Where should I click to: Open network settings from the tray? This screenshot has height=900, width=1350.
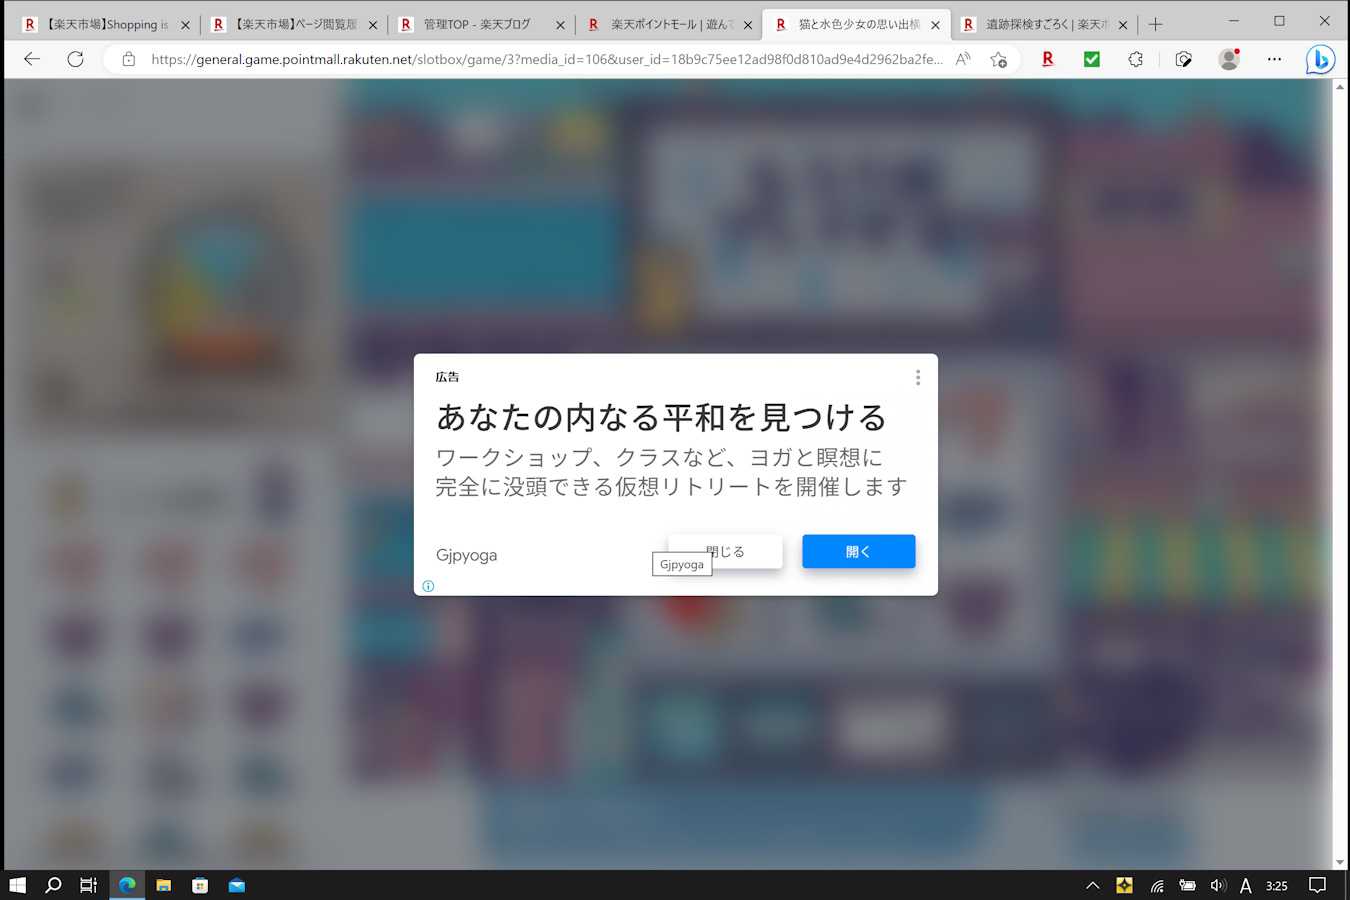tap(1156, 885)
